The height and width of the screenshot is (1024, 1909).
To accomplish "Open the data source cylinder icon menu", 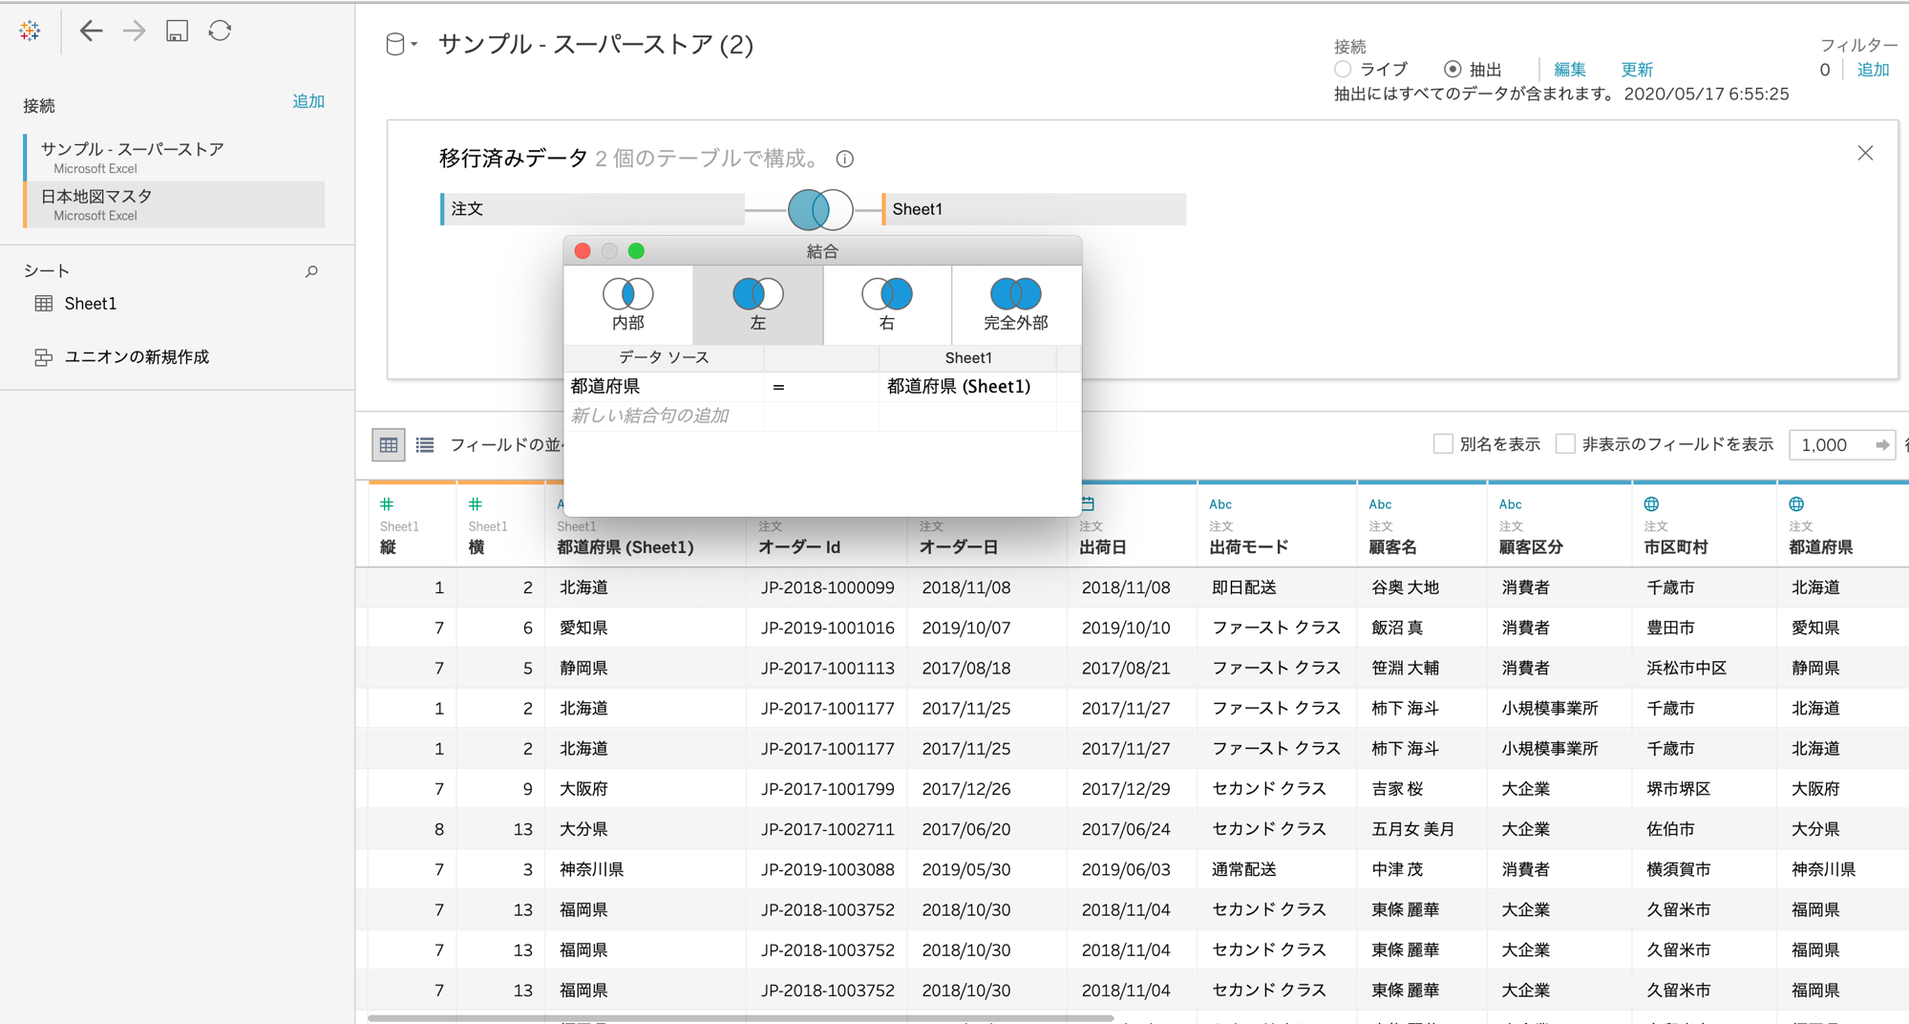I will tap(400, 44).
